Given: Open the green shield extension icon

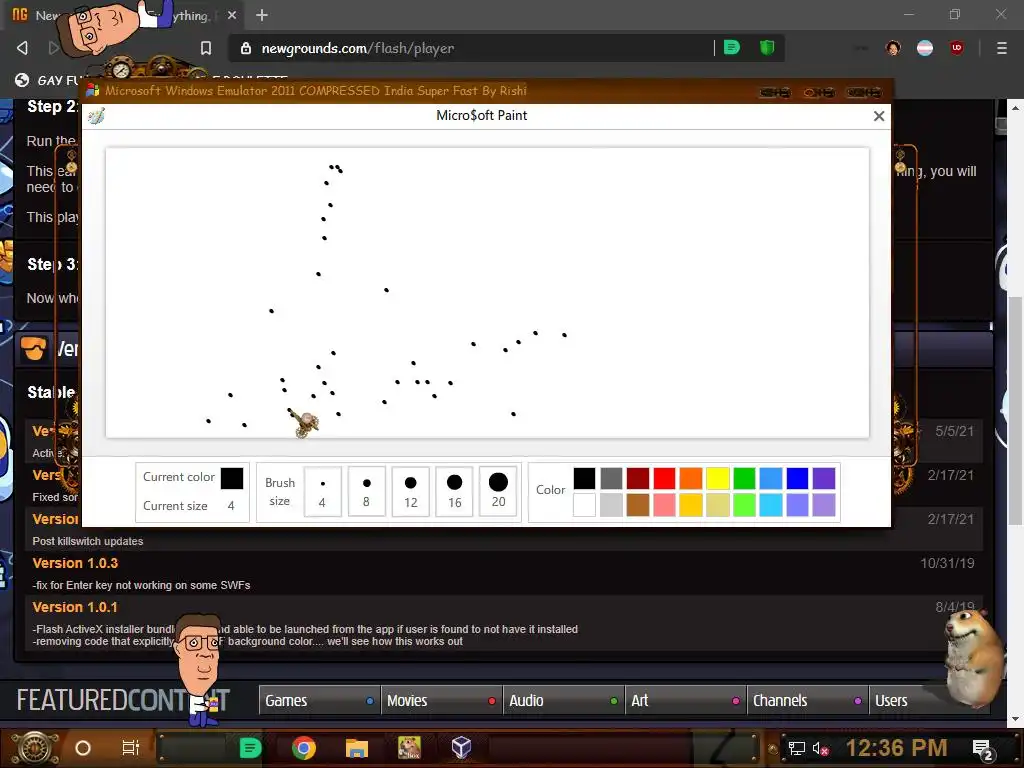Looking at the screenshot, I should (x=767, y=48).
